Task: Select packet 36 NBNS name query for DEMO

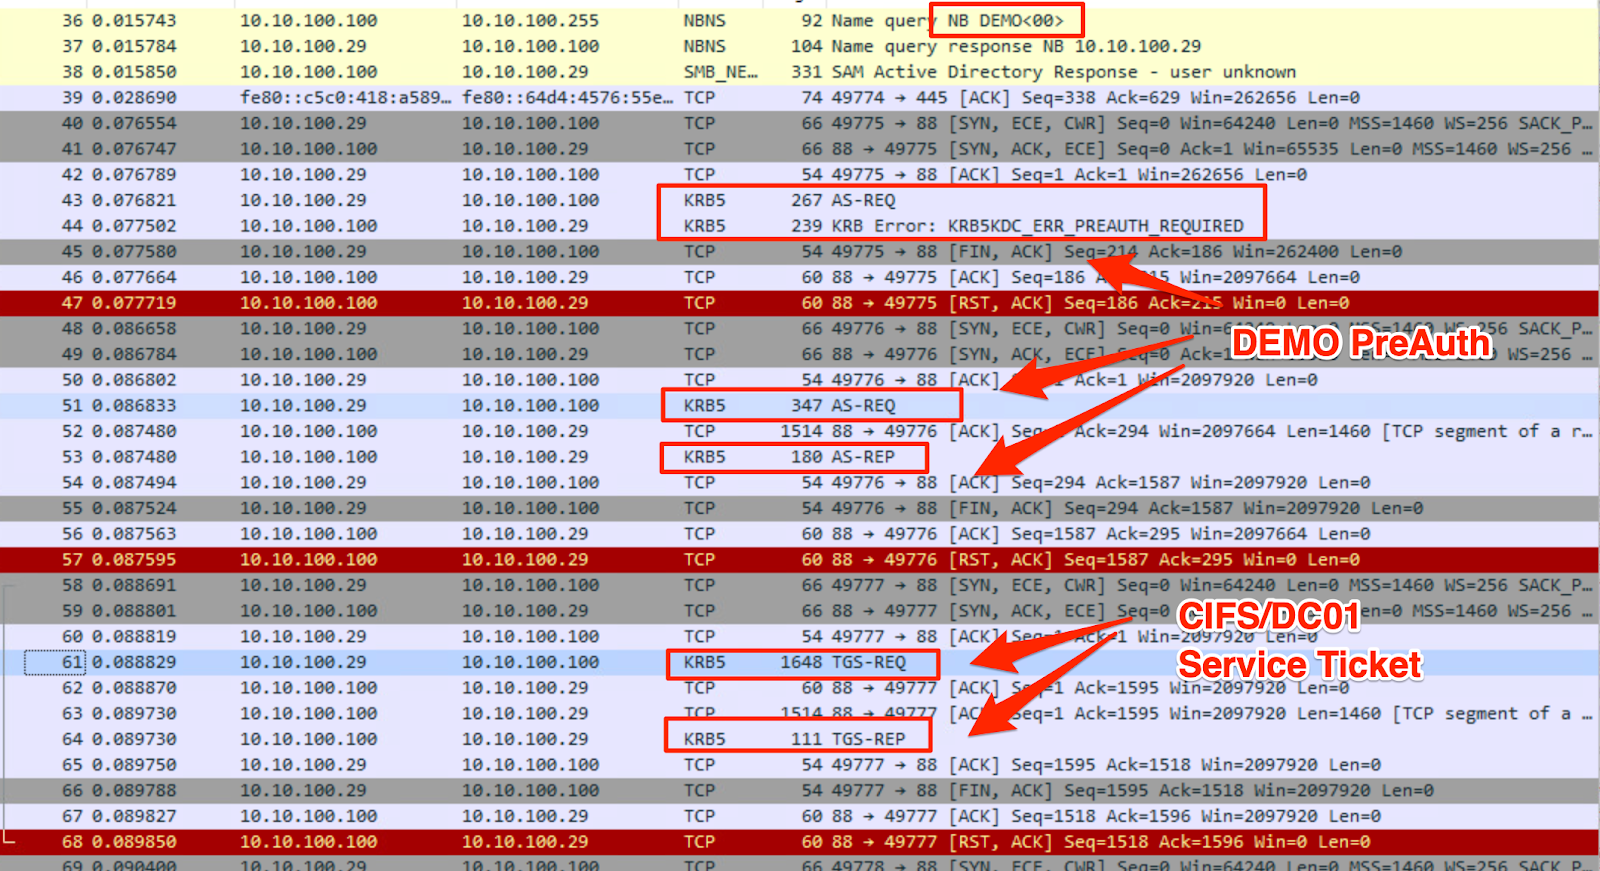Action: click(600, 21)
